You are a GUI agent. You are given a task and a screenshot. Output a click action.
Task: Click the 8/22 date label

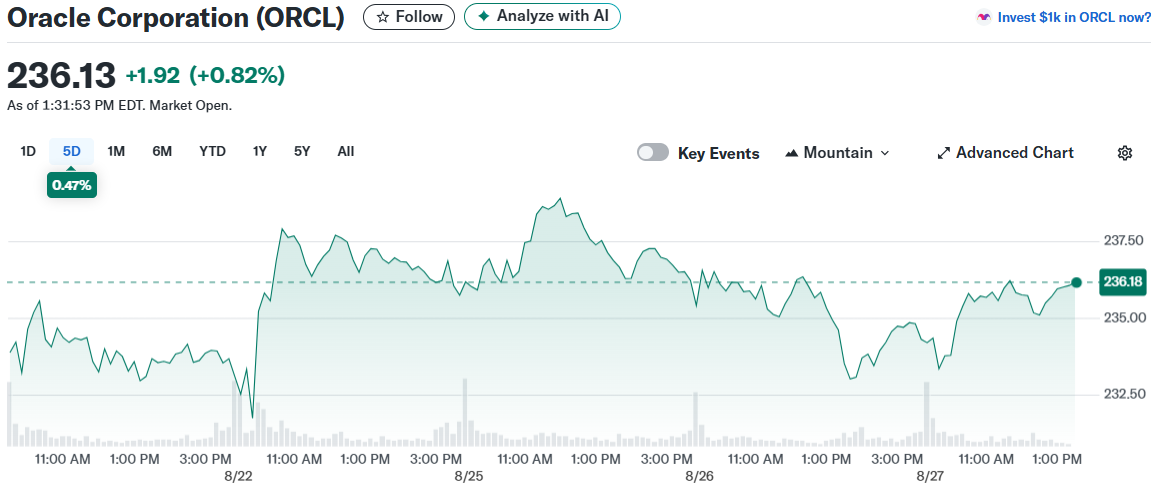tap(237, 476)
